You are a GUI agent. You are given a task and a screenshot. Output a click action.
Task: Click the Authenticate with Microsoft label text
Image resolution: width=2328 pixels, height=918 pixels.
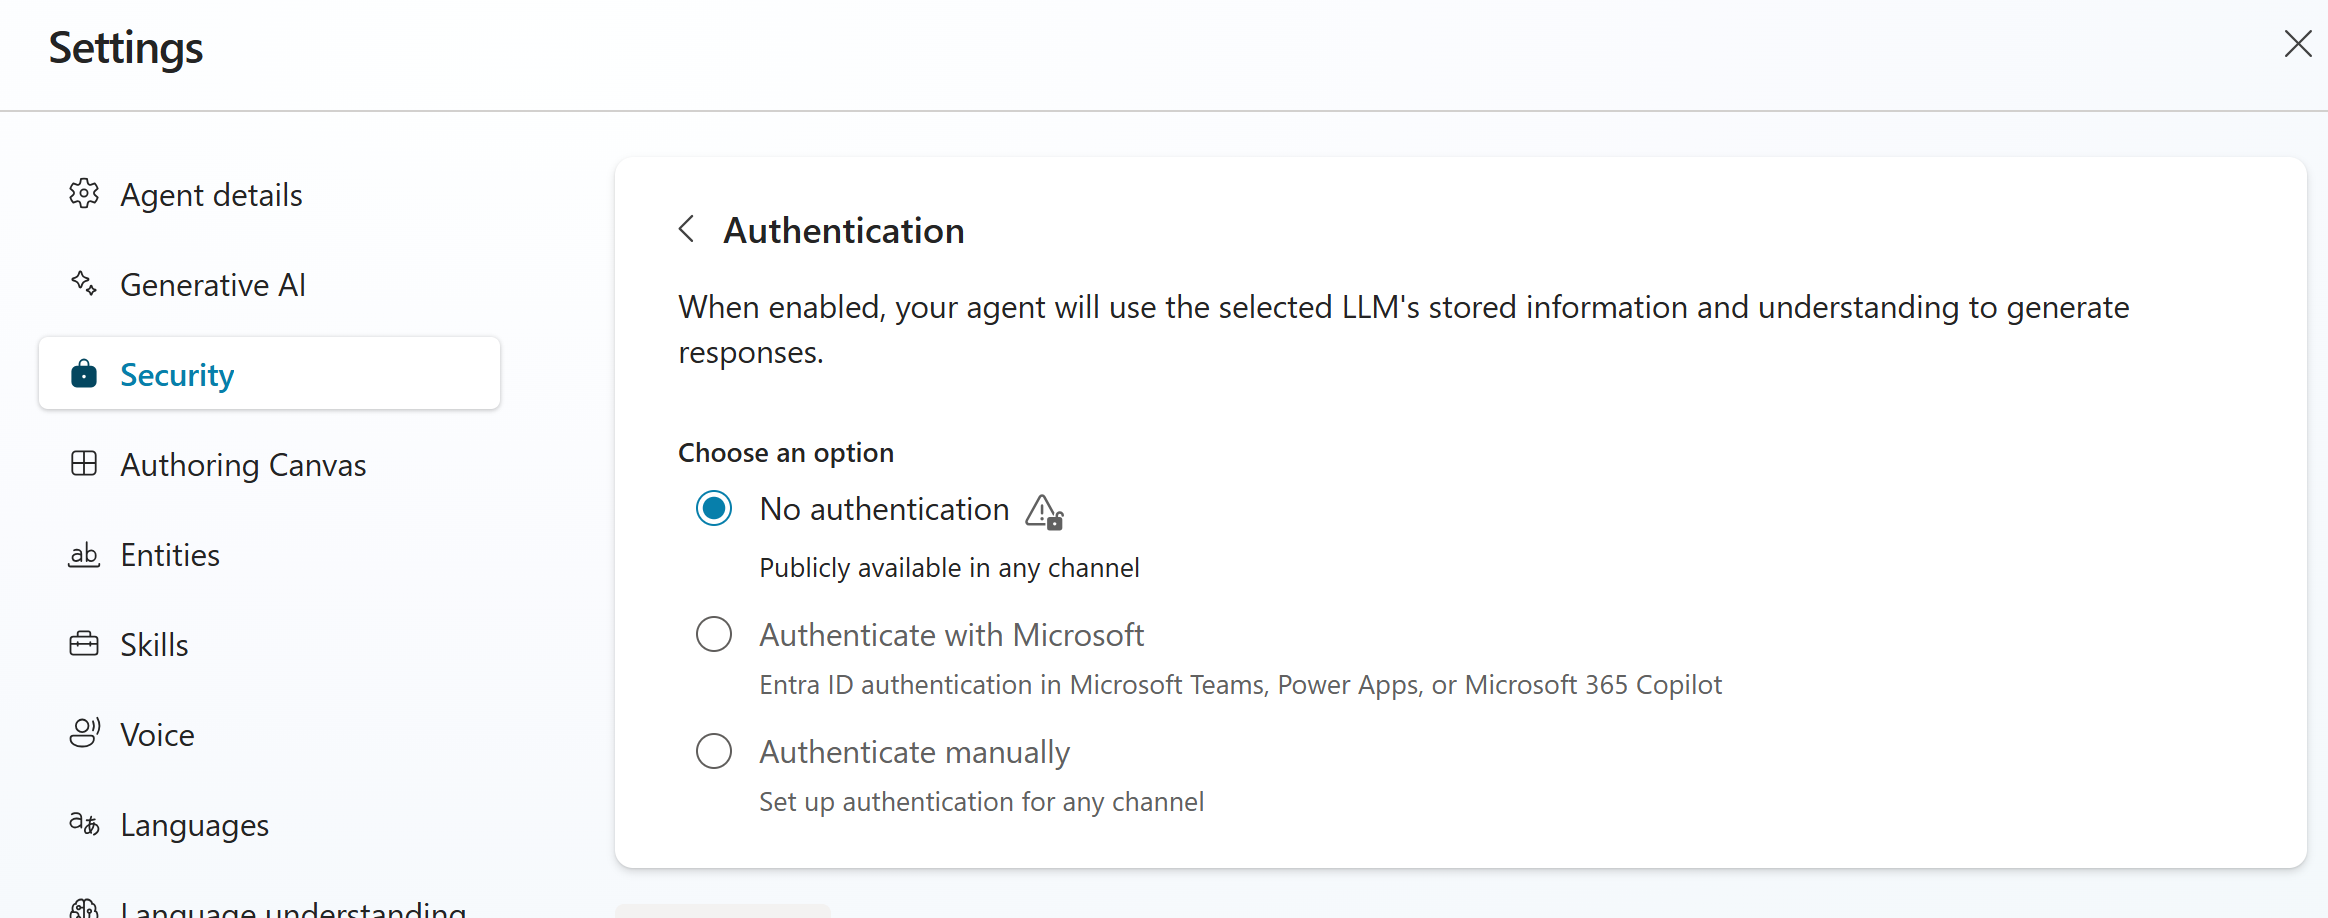point(951,635)
